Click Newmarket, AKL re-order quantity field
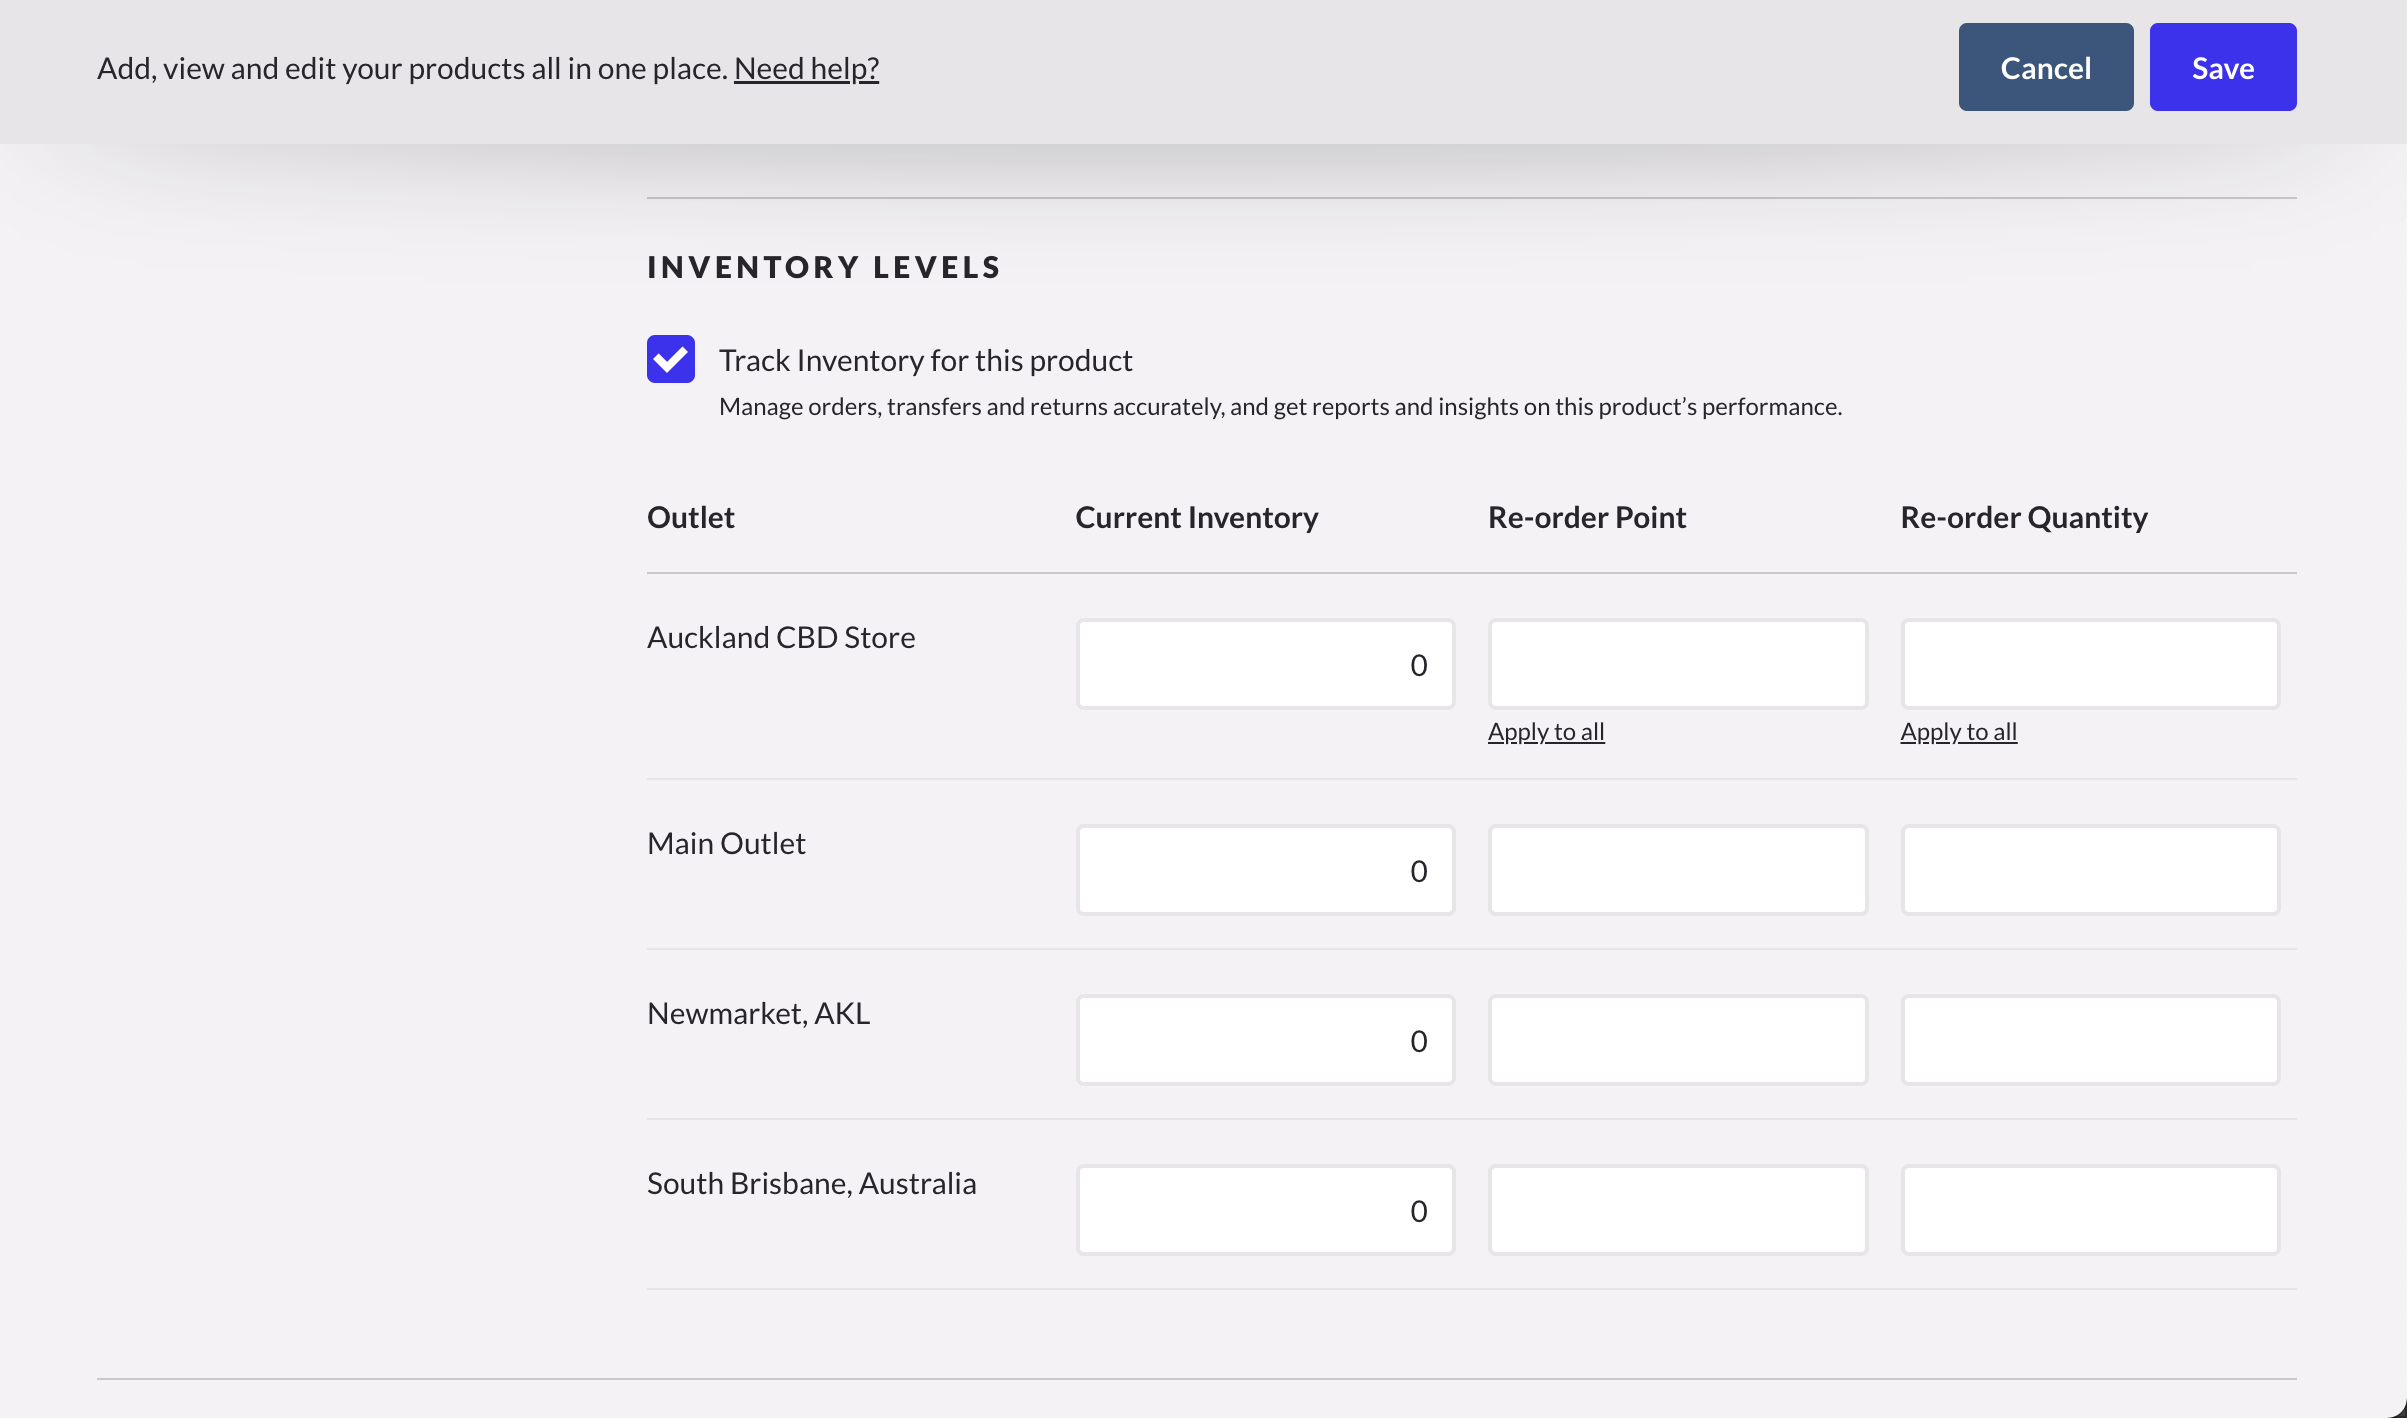The width and height of the screenshot is (2407, 1418). (x=2090, y=1040)
